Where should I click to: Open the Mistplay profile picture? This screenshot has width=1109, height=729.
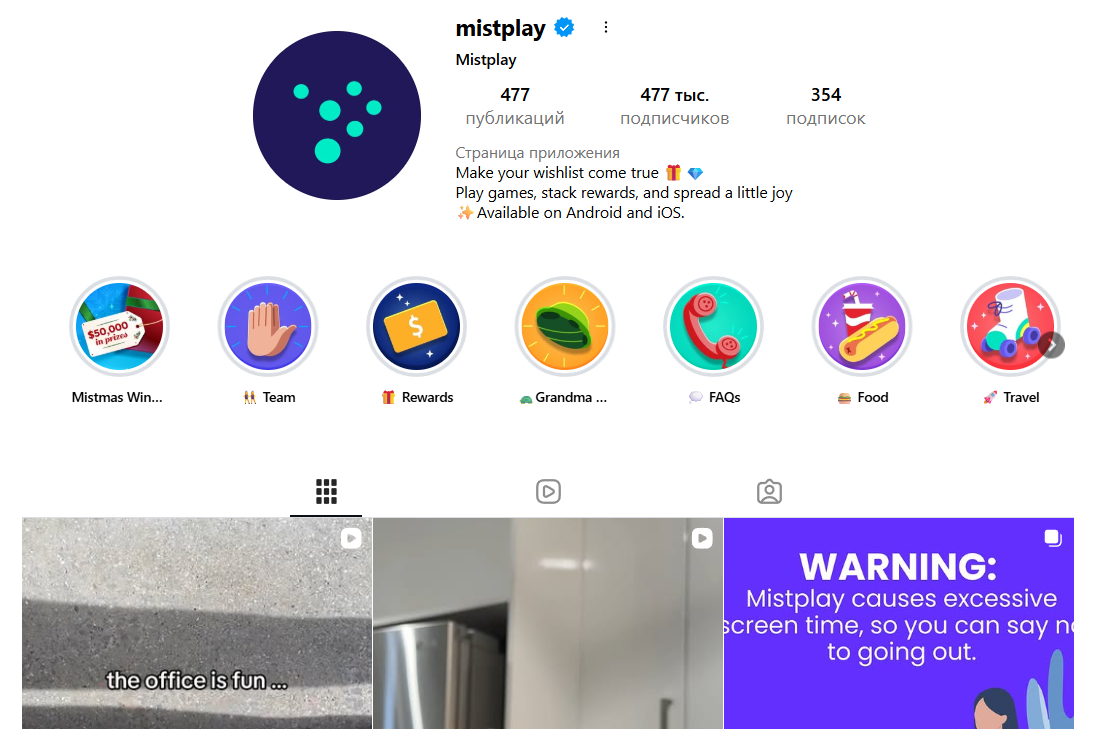pyautogui.click(x=337, y=115)
